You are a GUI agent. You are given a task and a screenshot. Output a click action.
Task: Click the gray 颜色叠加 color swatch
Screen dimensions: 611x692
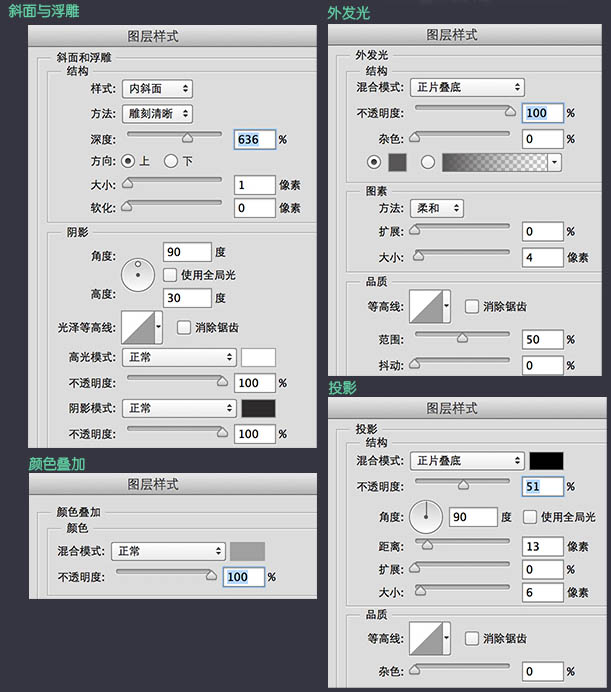tap(247, 551)
